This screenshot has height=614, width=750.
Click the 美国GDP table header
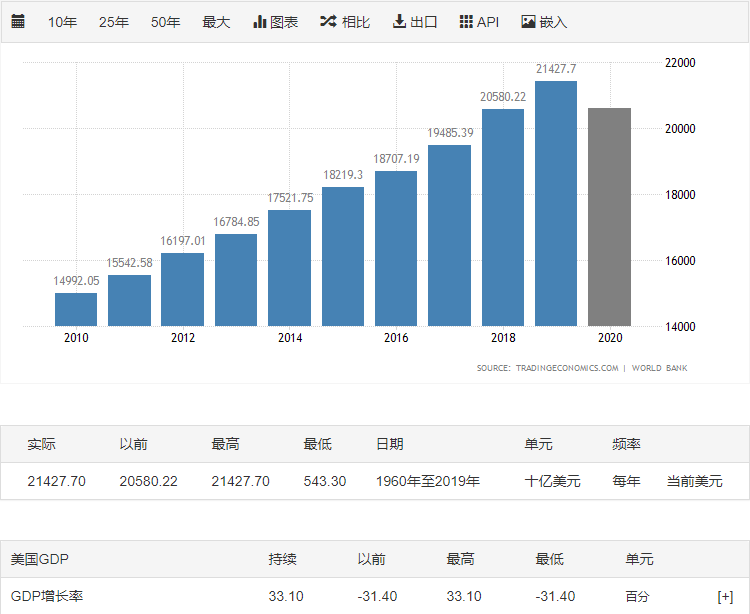(40, 559)
